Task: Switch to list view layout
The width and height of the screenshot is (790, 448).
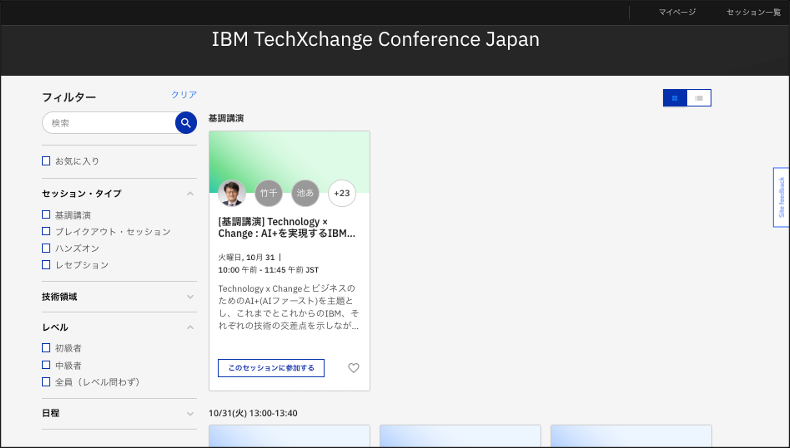Action: [699, 98]
